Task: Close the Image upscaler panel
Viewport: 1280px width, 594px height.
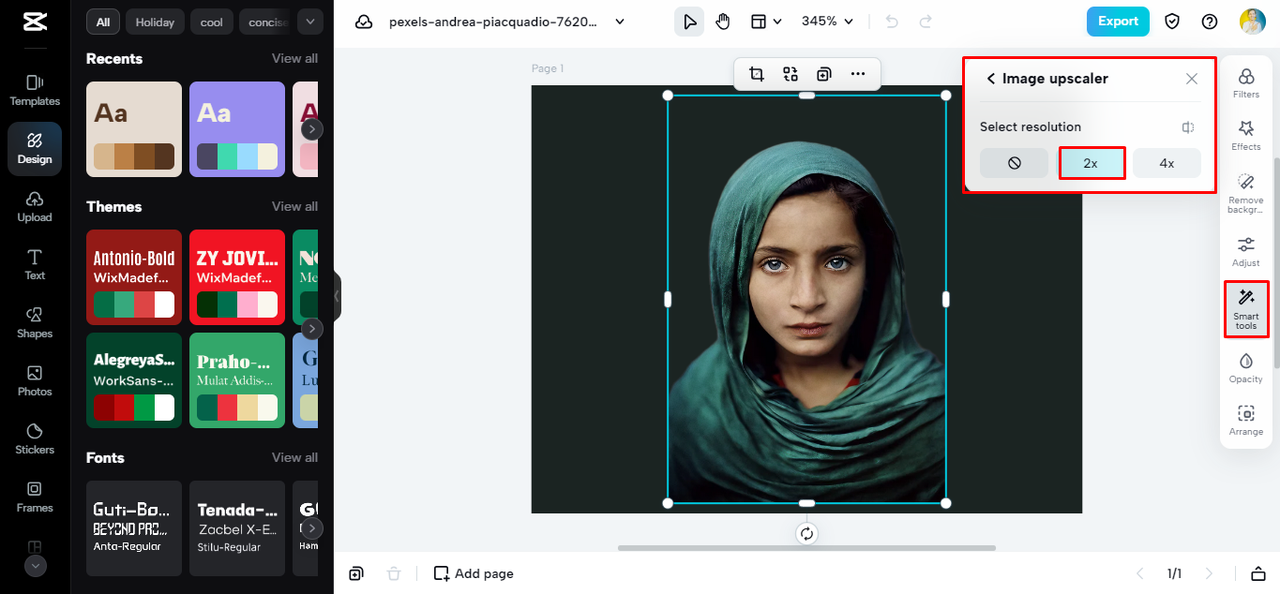Action: point(1191,79)
